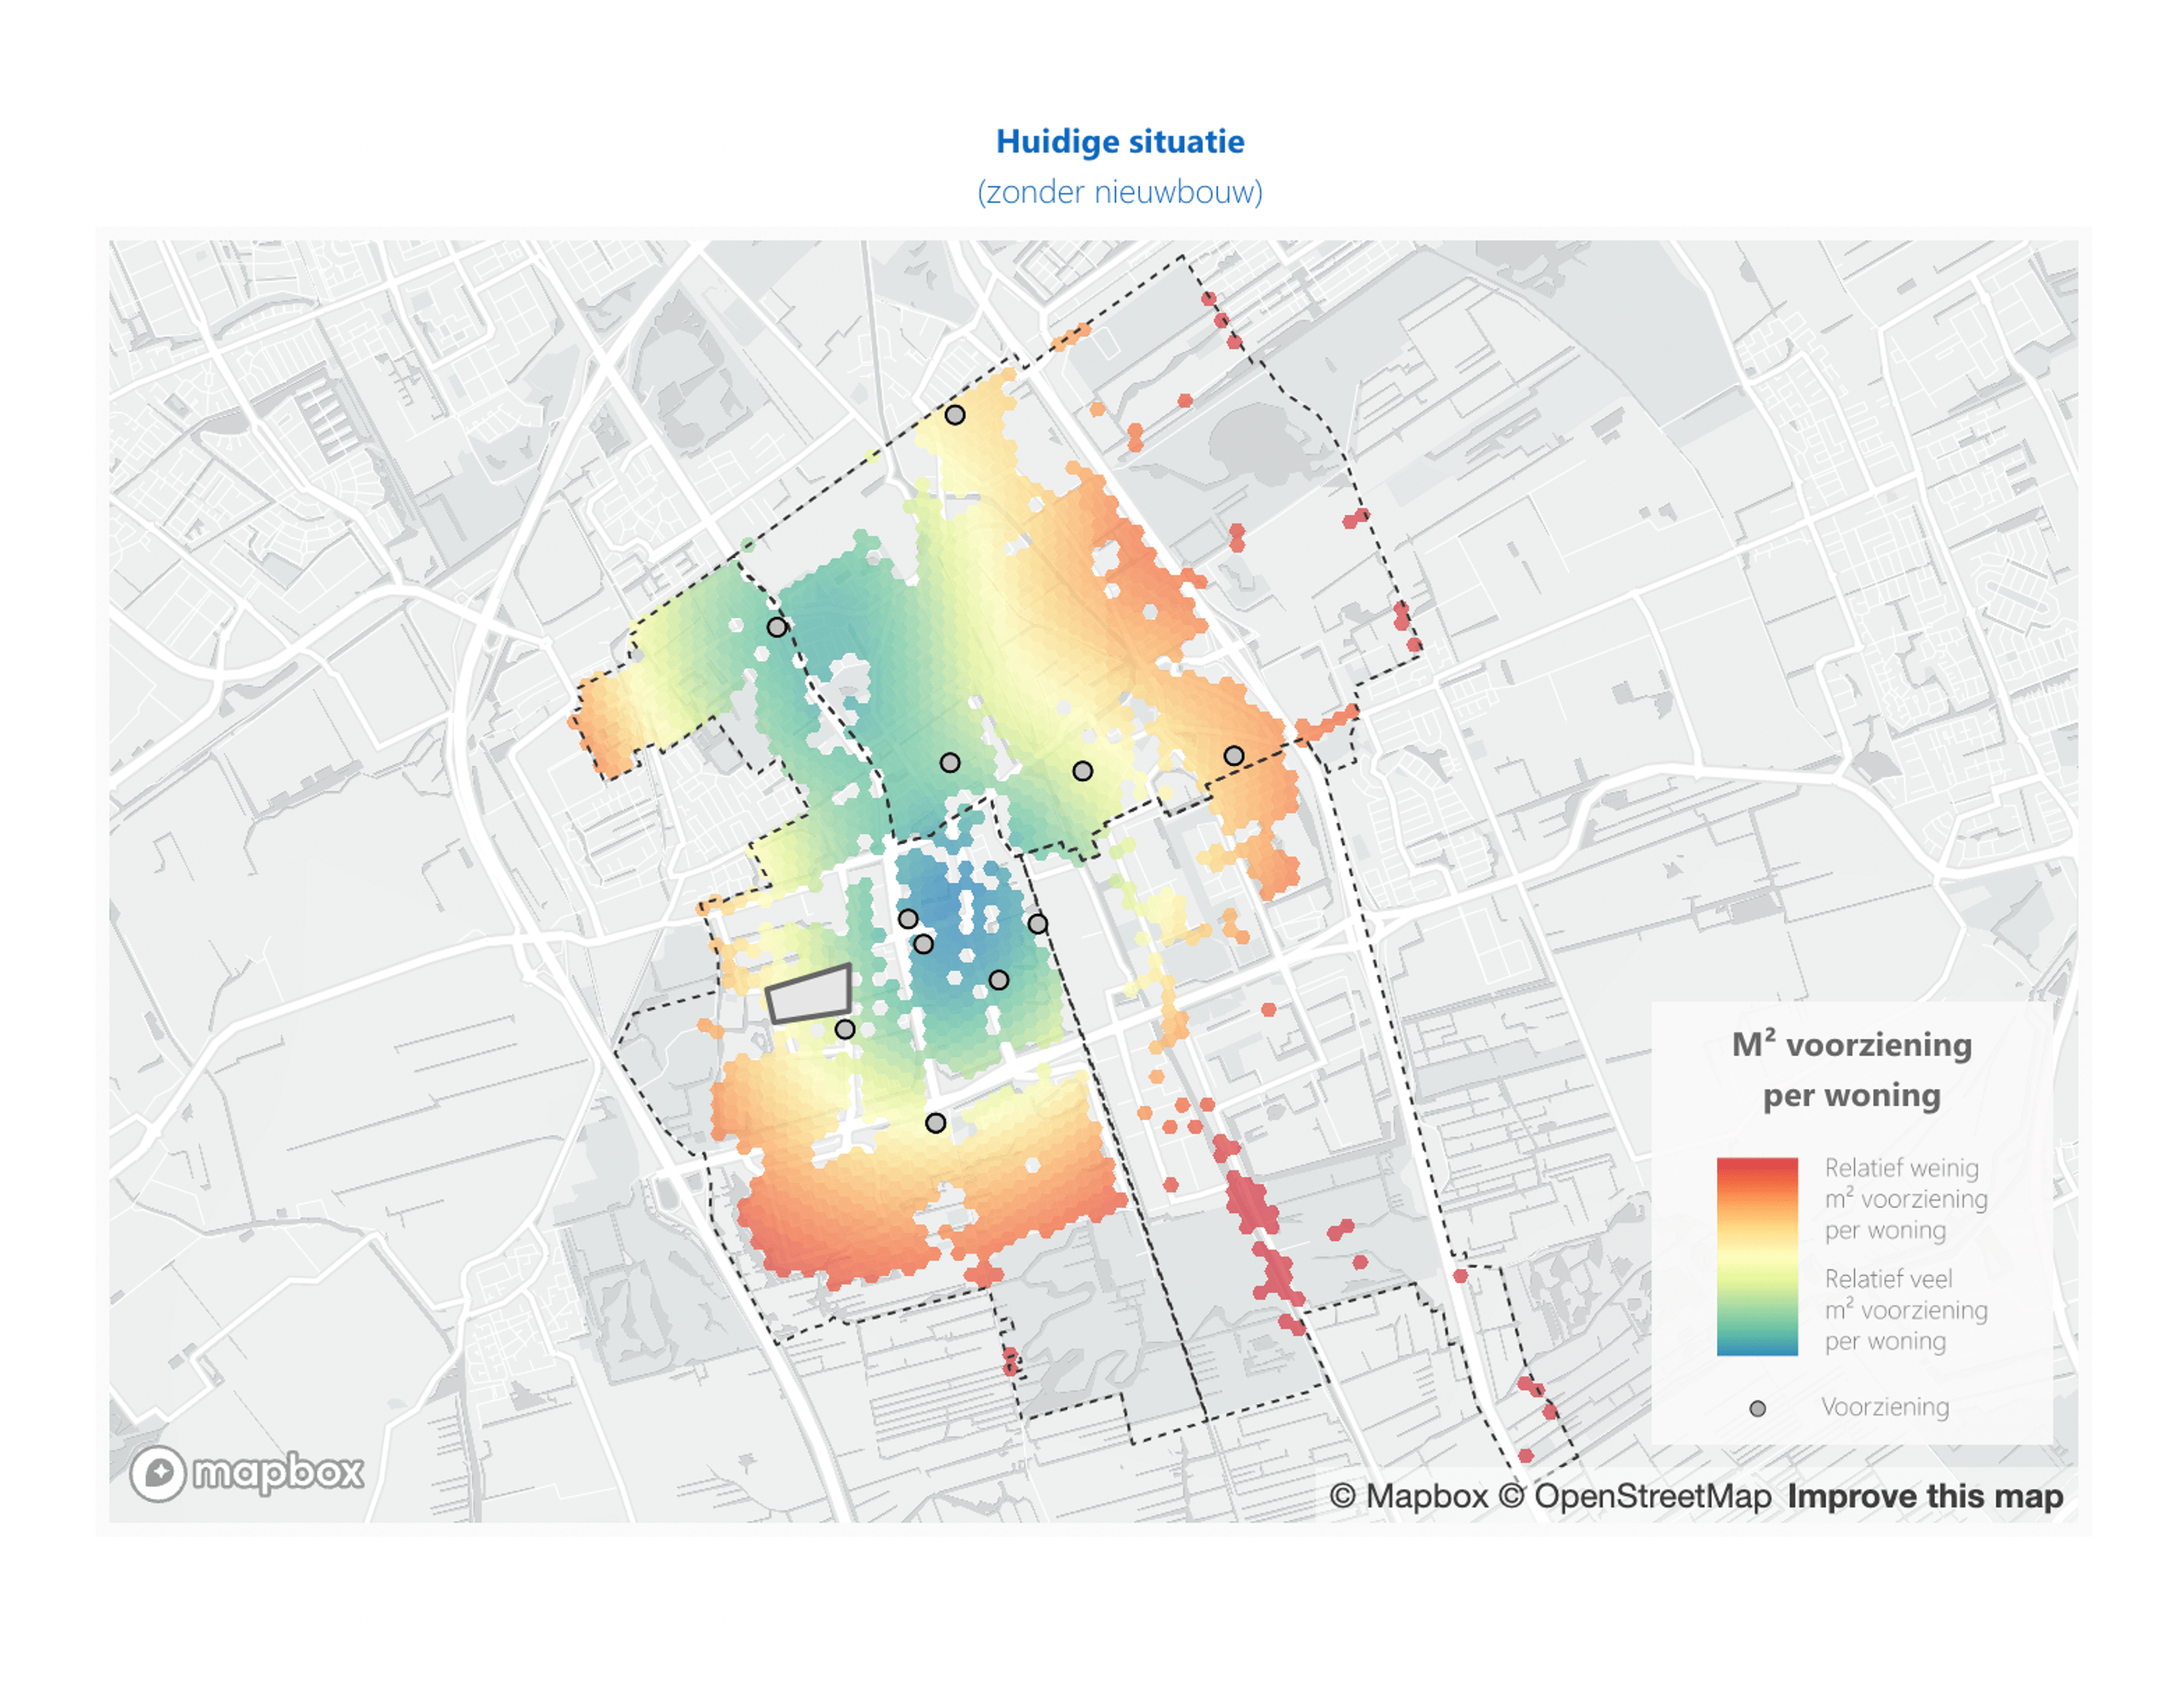This screenshot has width=2184, height=1704.
Task: Click the (zonder nieuwbouw) subtitle
Action: click(1120, 192)
